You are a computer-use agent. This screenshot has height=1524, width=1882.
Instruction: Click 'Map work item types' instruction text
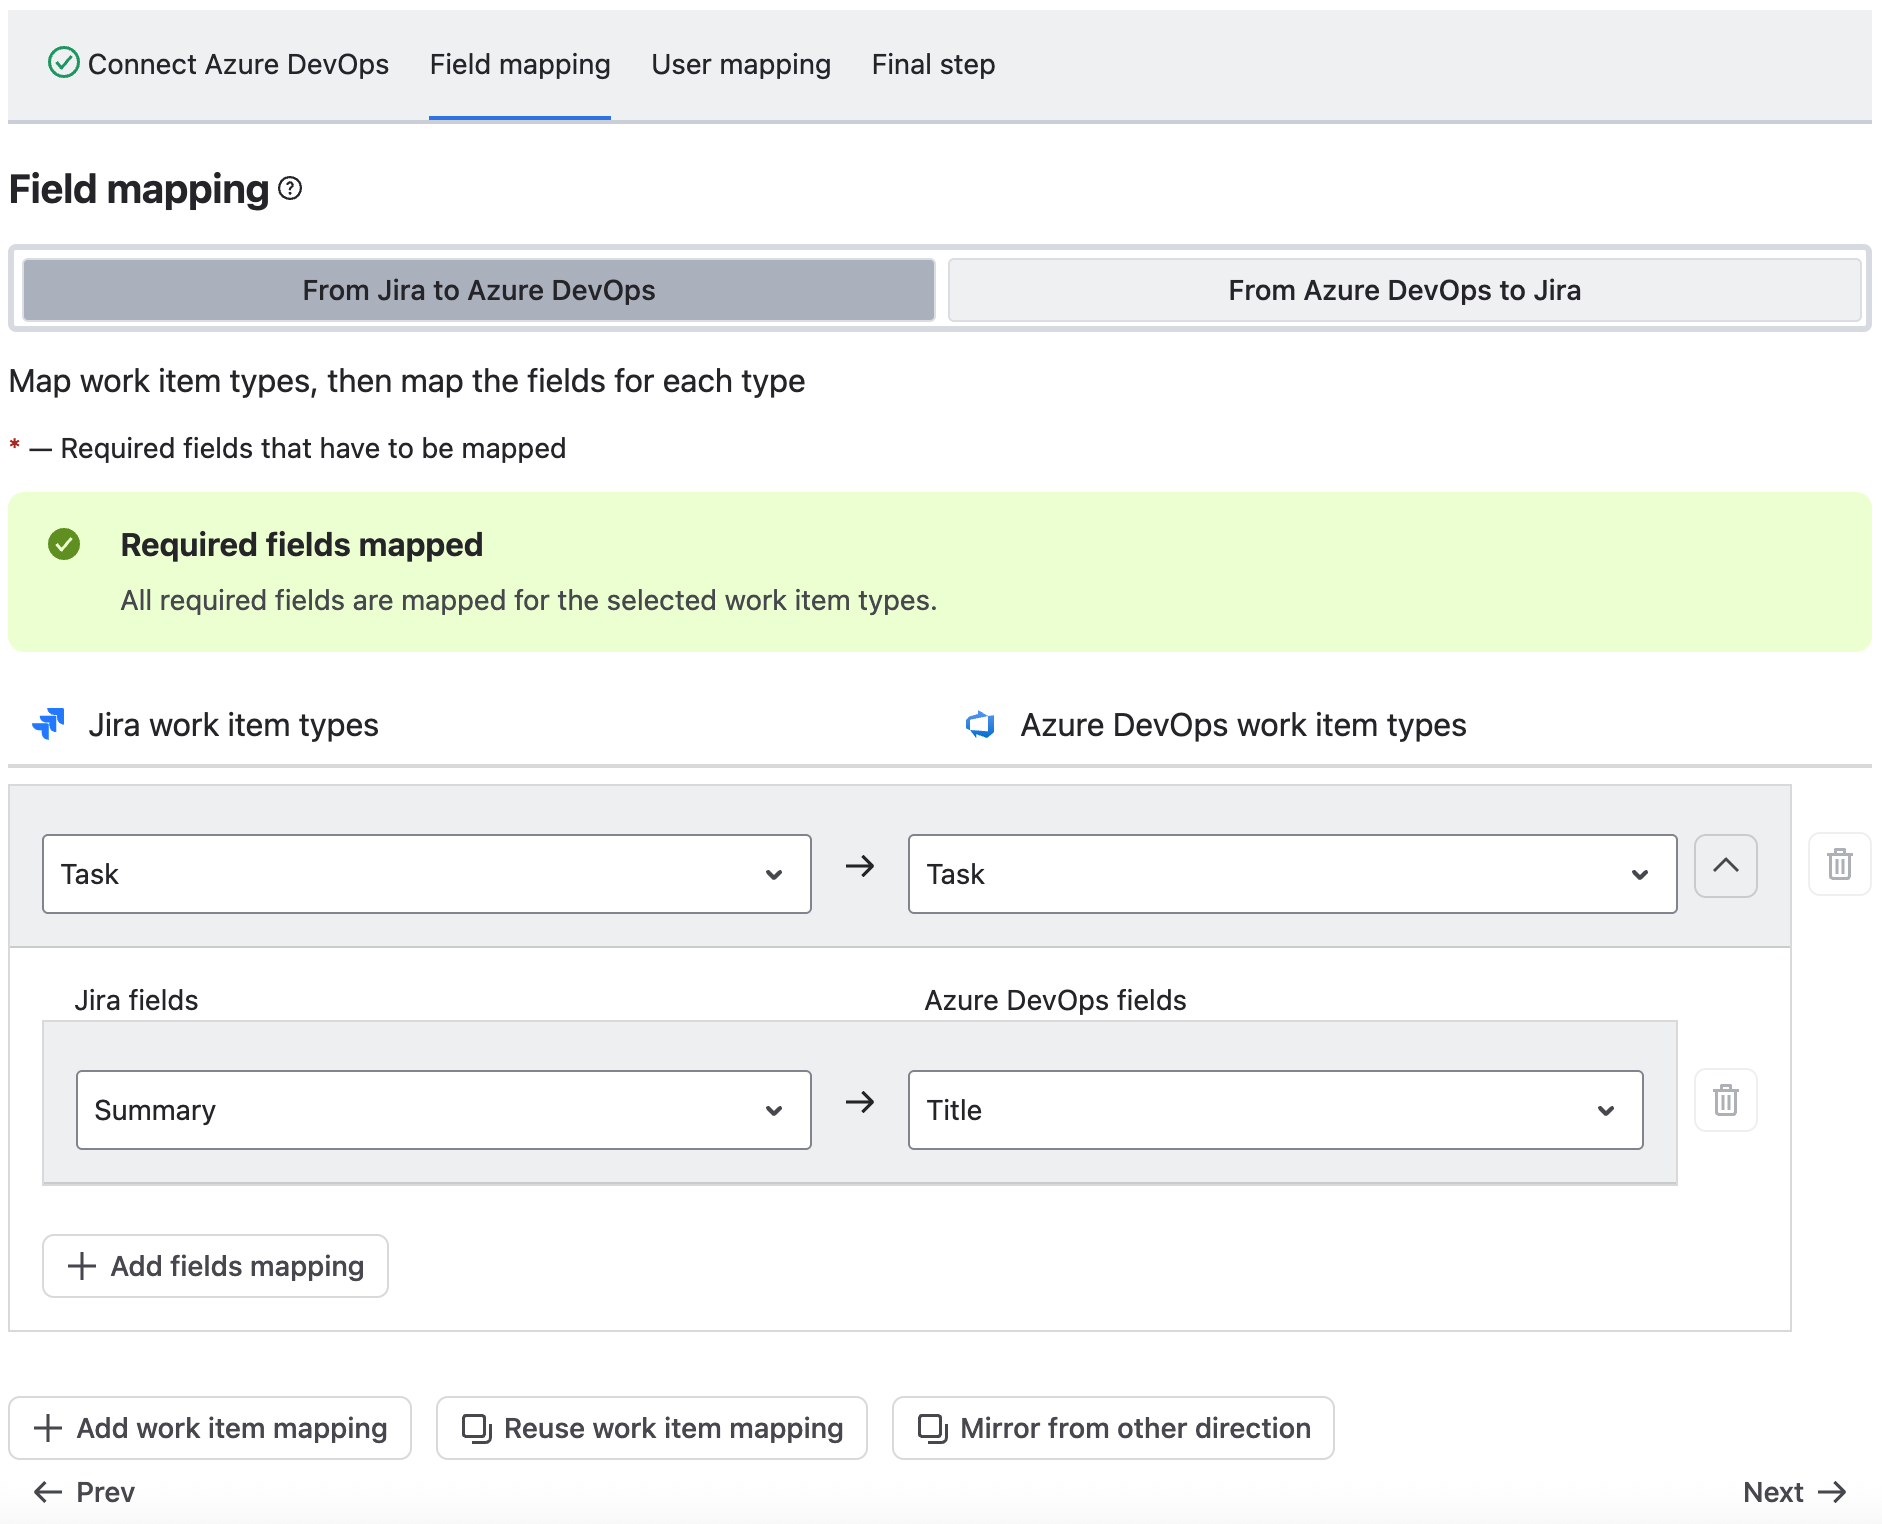pos(407,381)
